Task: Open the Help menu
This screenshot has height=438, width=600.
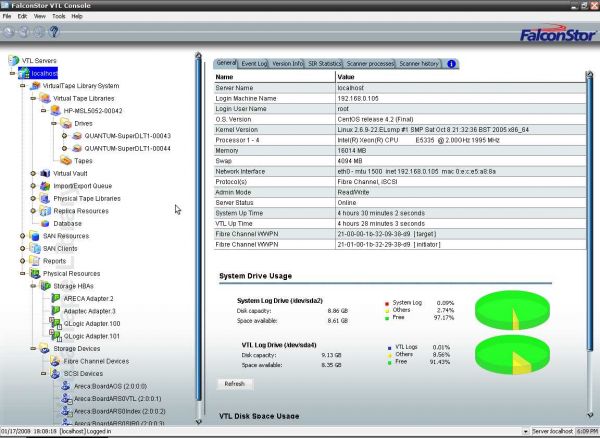Action: 77,16
